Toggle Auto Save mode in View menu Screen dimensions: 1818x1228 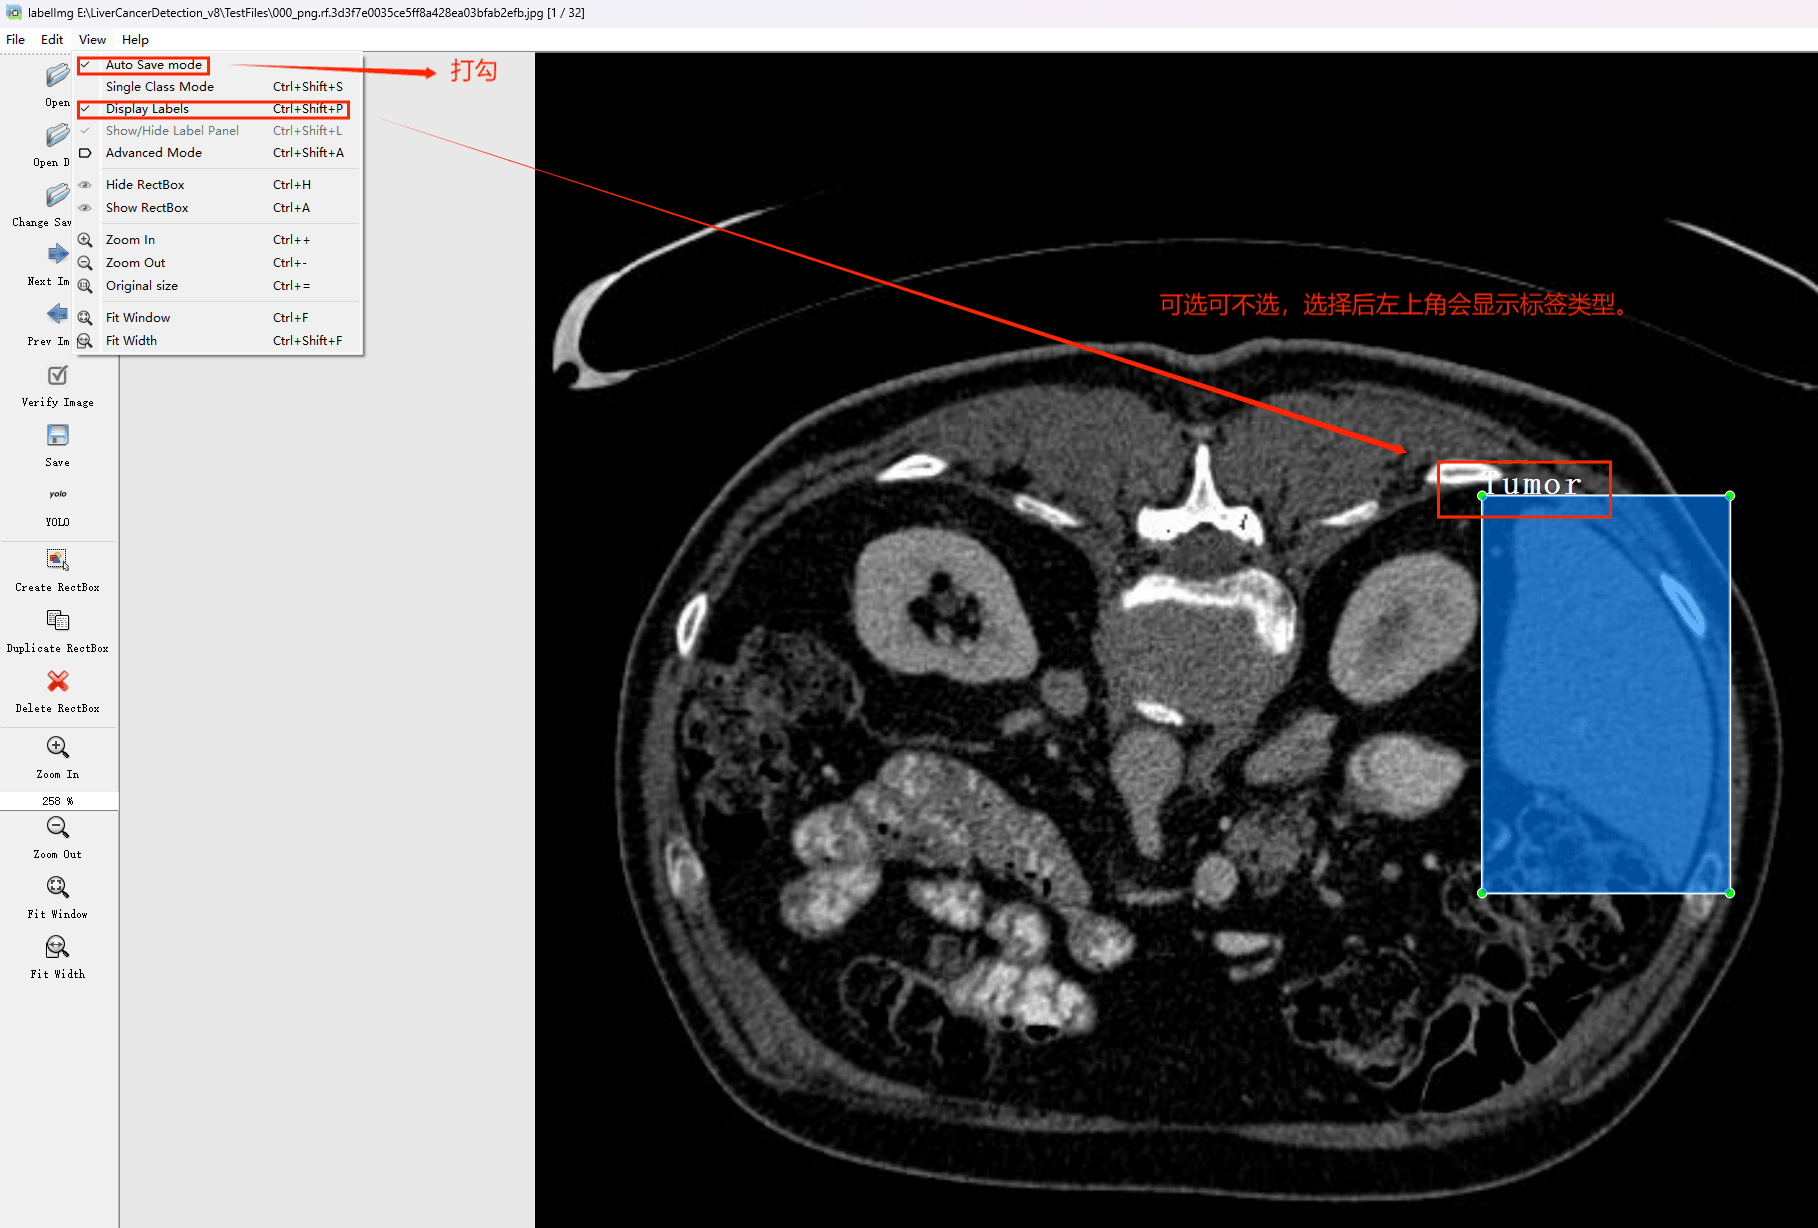(154, 65)
